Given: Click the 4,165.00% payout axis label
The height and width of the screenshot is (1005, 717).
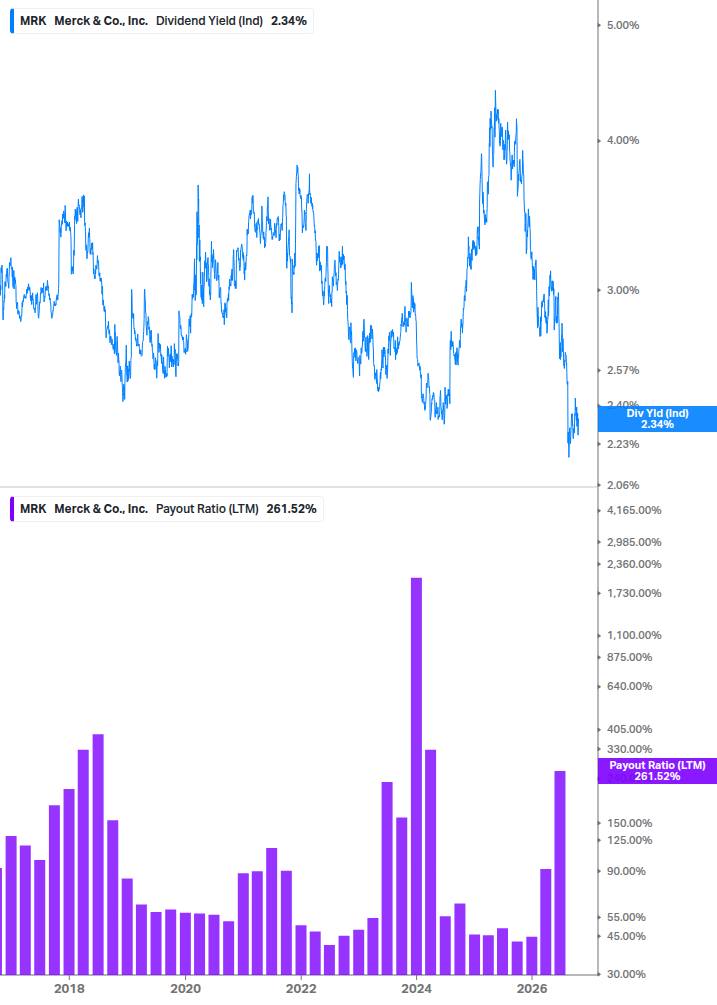Looking at the screenshot, I should coord(634,511).
